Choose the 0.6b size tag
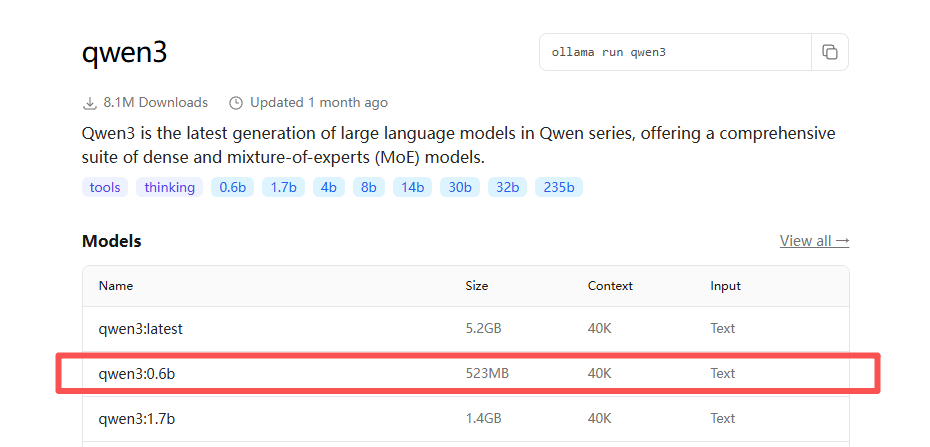This screenshot has width=930, height=447. click(232, 187)
